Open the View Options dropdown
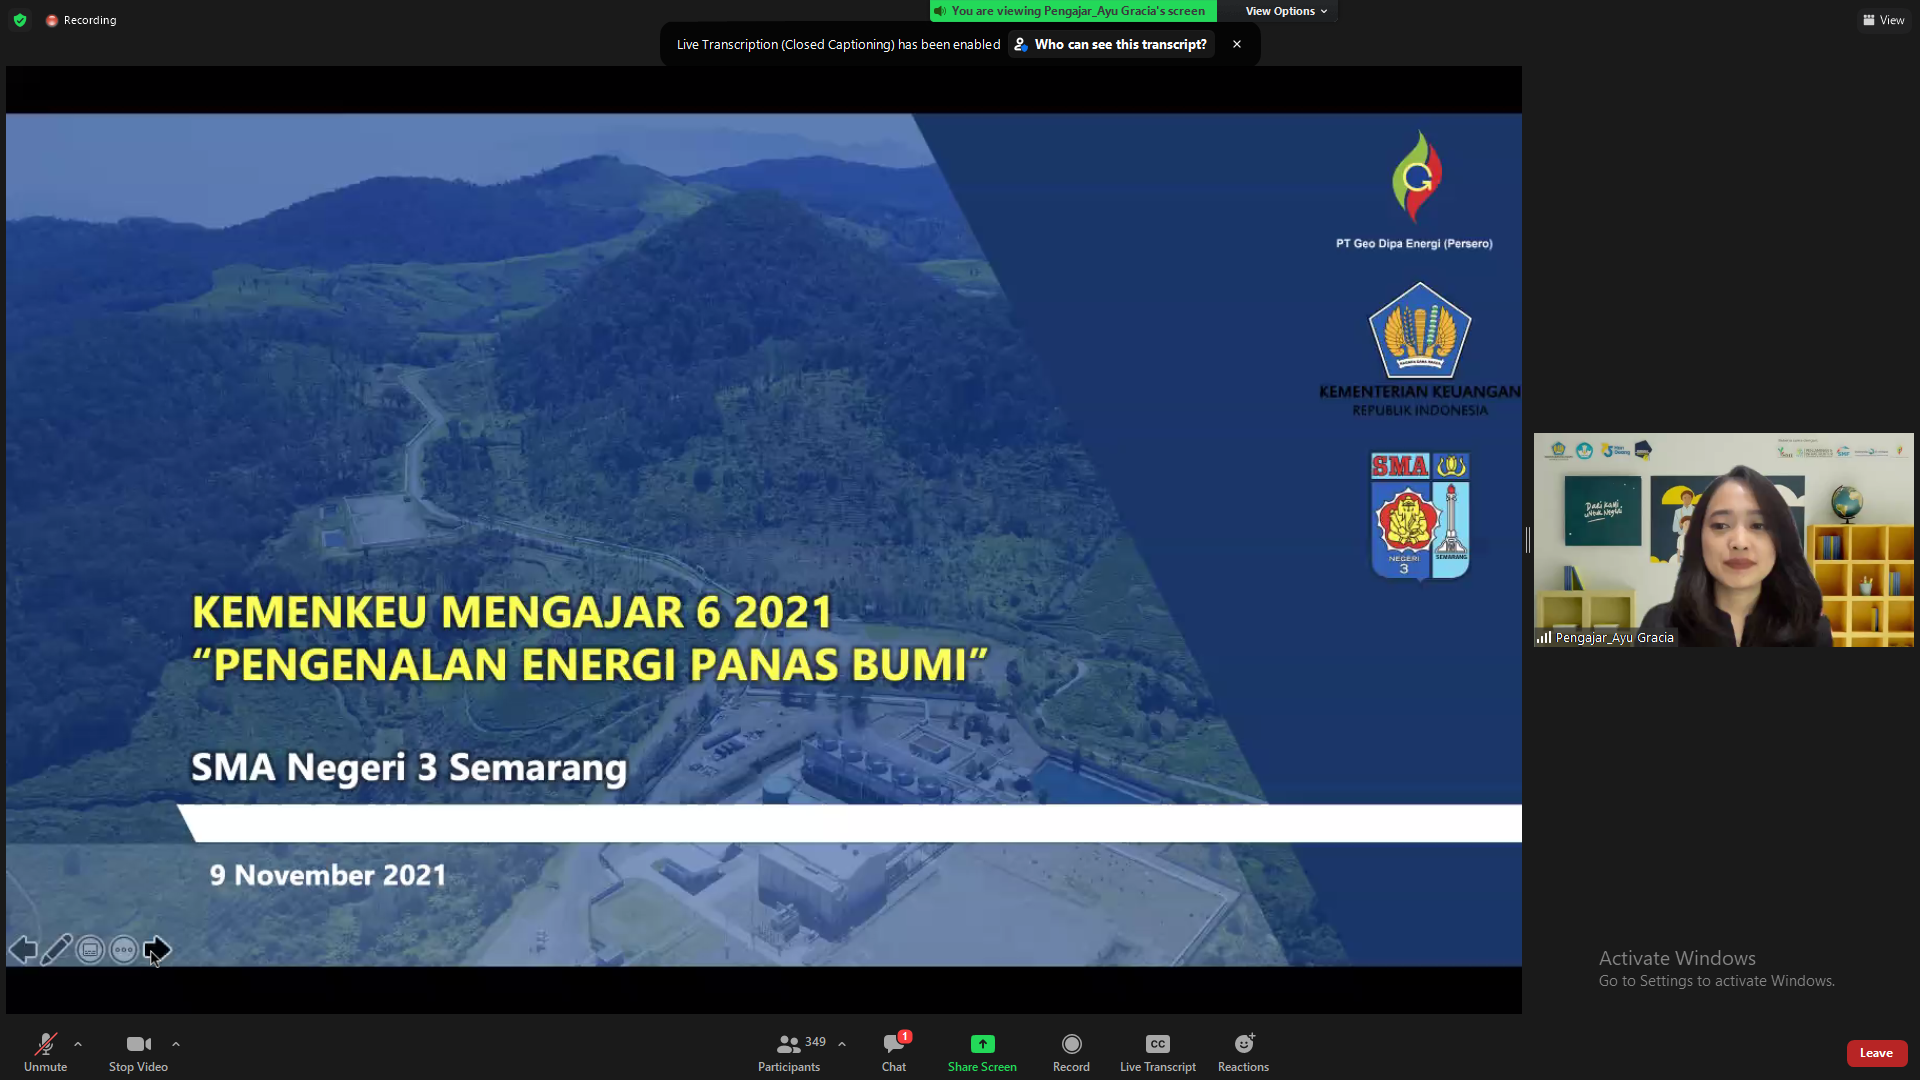Image resolution: width=1920 pixels, height=1080 pixels. tap(1286, 11)
